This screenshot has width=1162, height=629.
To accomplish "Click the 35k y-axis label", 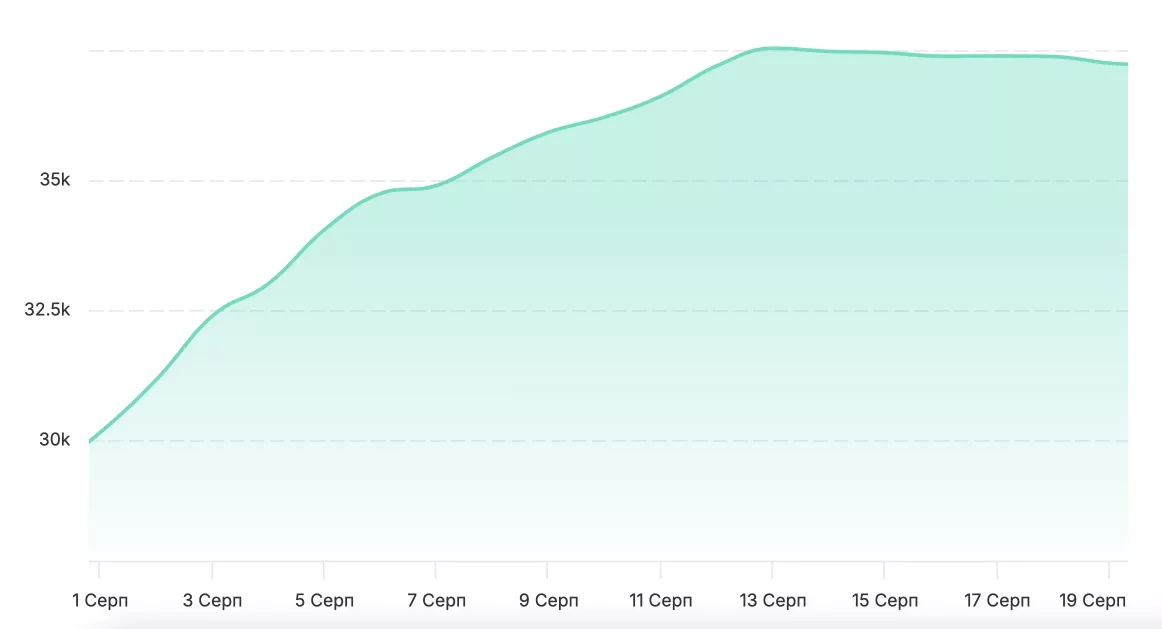I will [x=55, y=180].
